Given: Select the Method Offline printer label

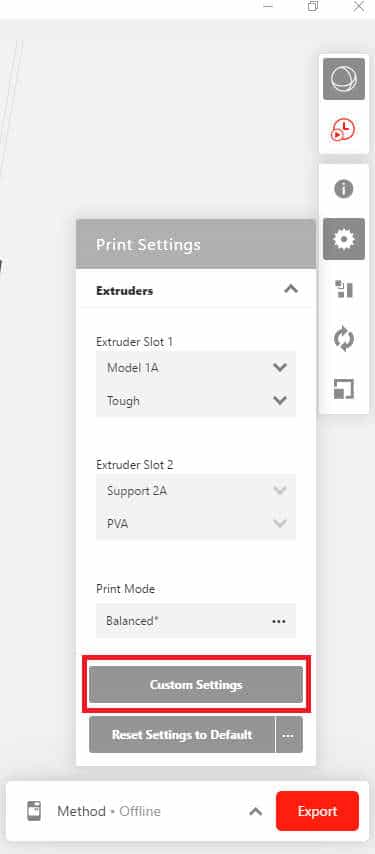Looking at the screenshot, I should pos(109,812).
